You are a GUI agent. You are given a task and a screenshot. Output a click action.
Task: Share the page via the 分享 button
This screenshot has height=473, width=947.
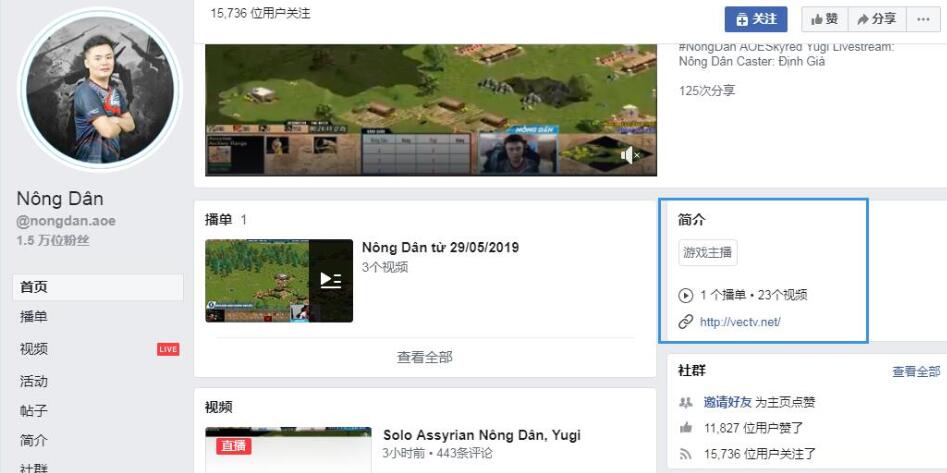(x=875, y=19)
